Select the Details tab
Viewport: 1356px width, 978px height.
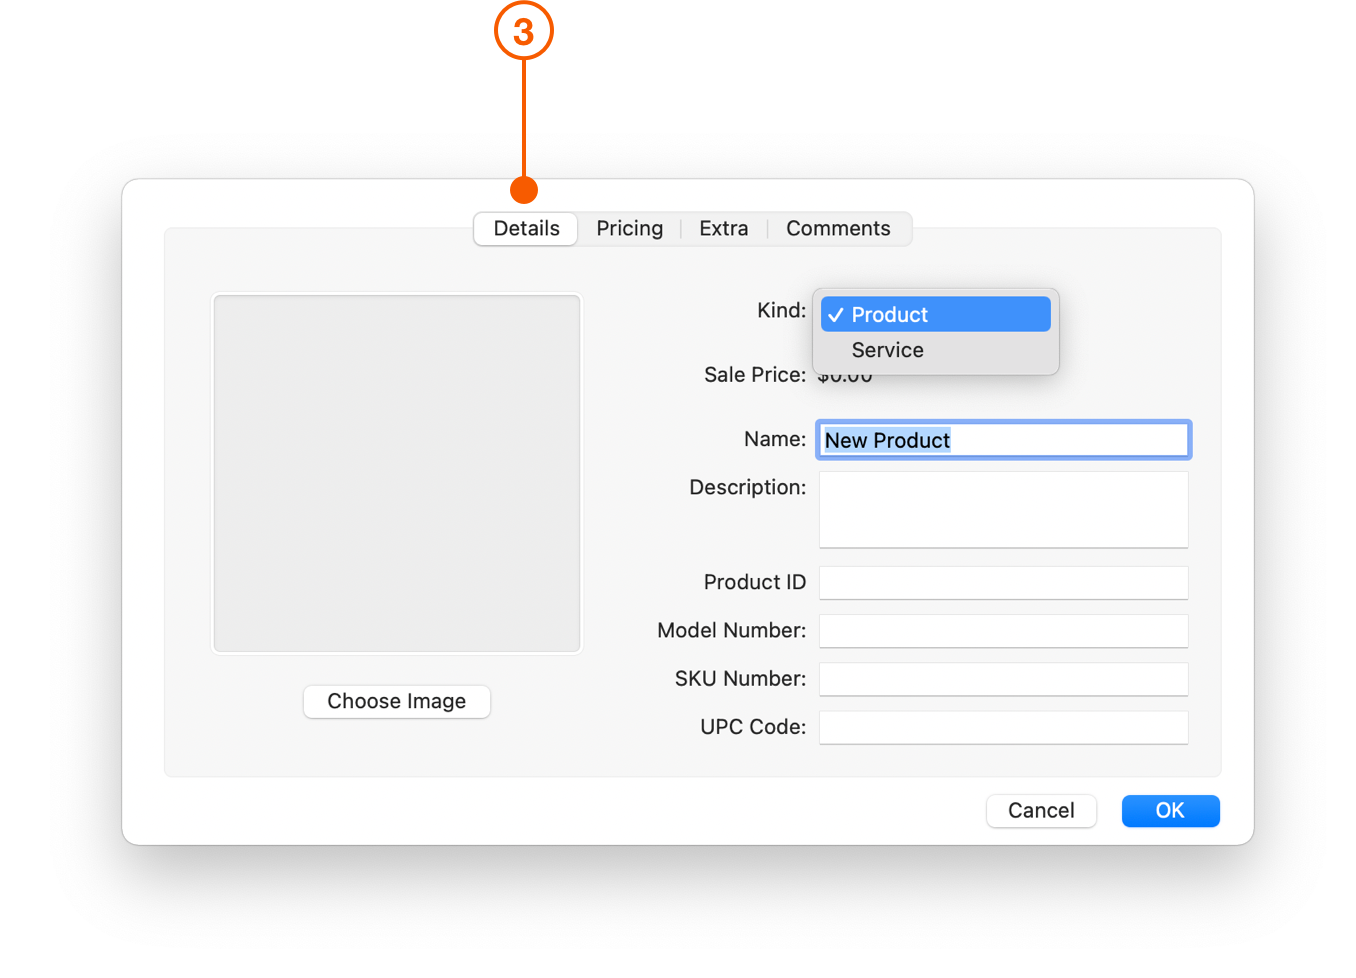525,228
